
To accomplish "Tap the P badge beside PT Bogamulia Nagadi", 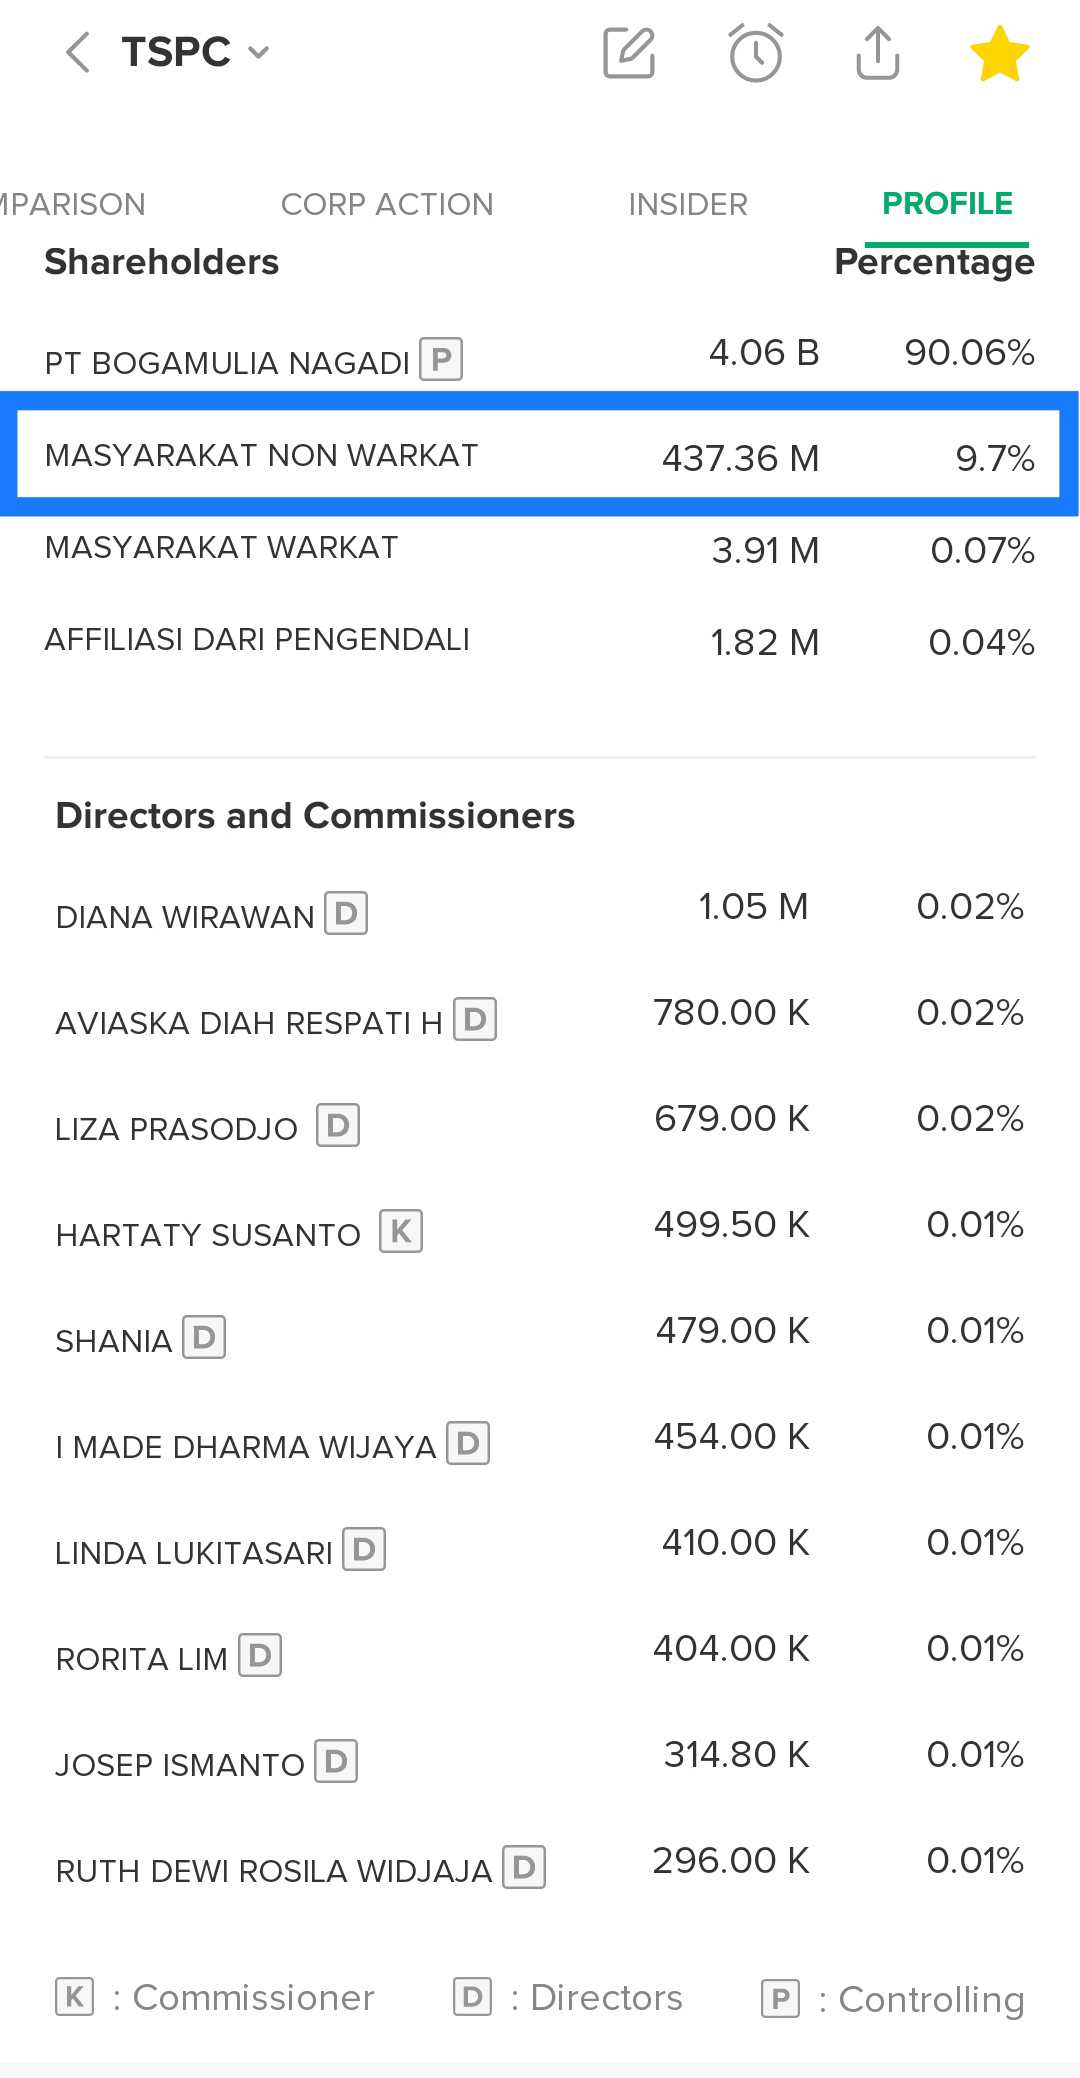I will [441, 359].
